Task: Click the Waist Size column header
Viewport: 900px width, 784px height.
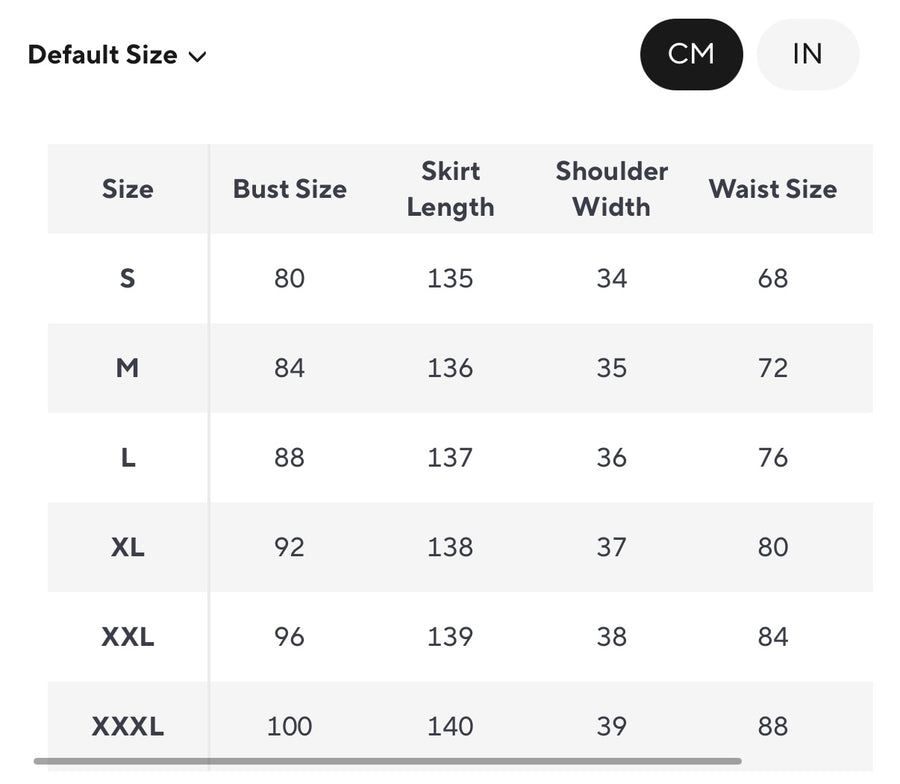Action: pos(772,189)
